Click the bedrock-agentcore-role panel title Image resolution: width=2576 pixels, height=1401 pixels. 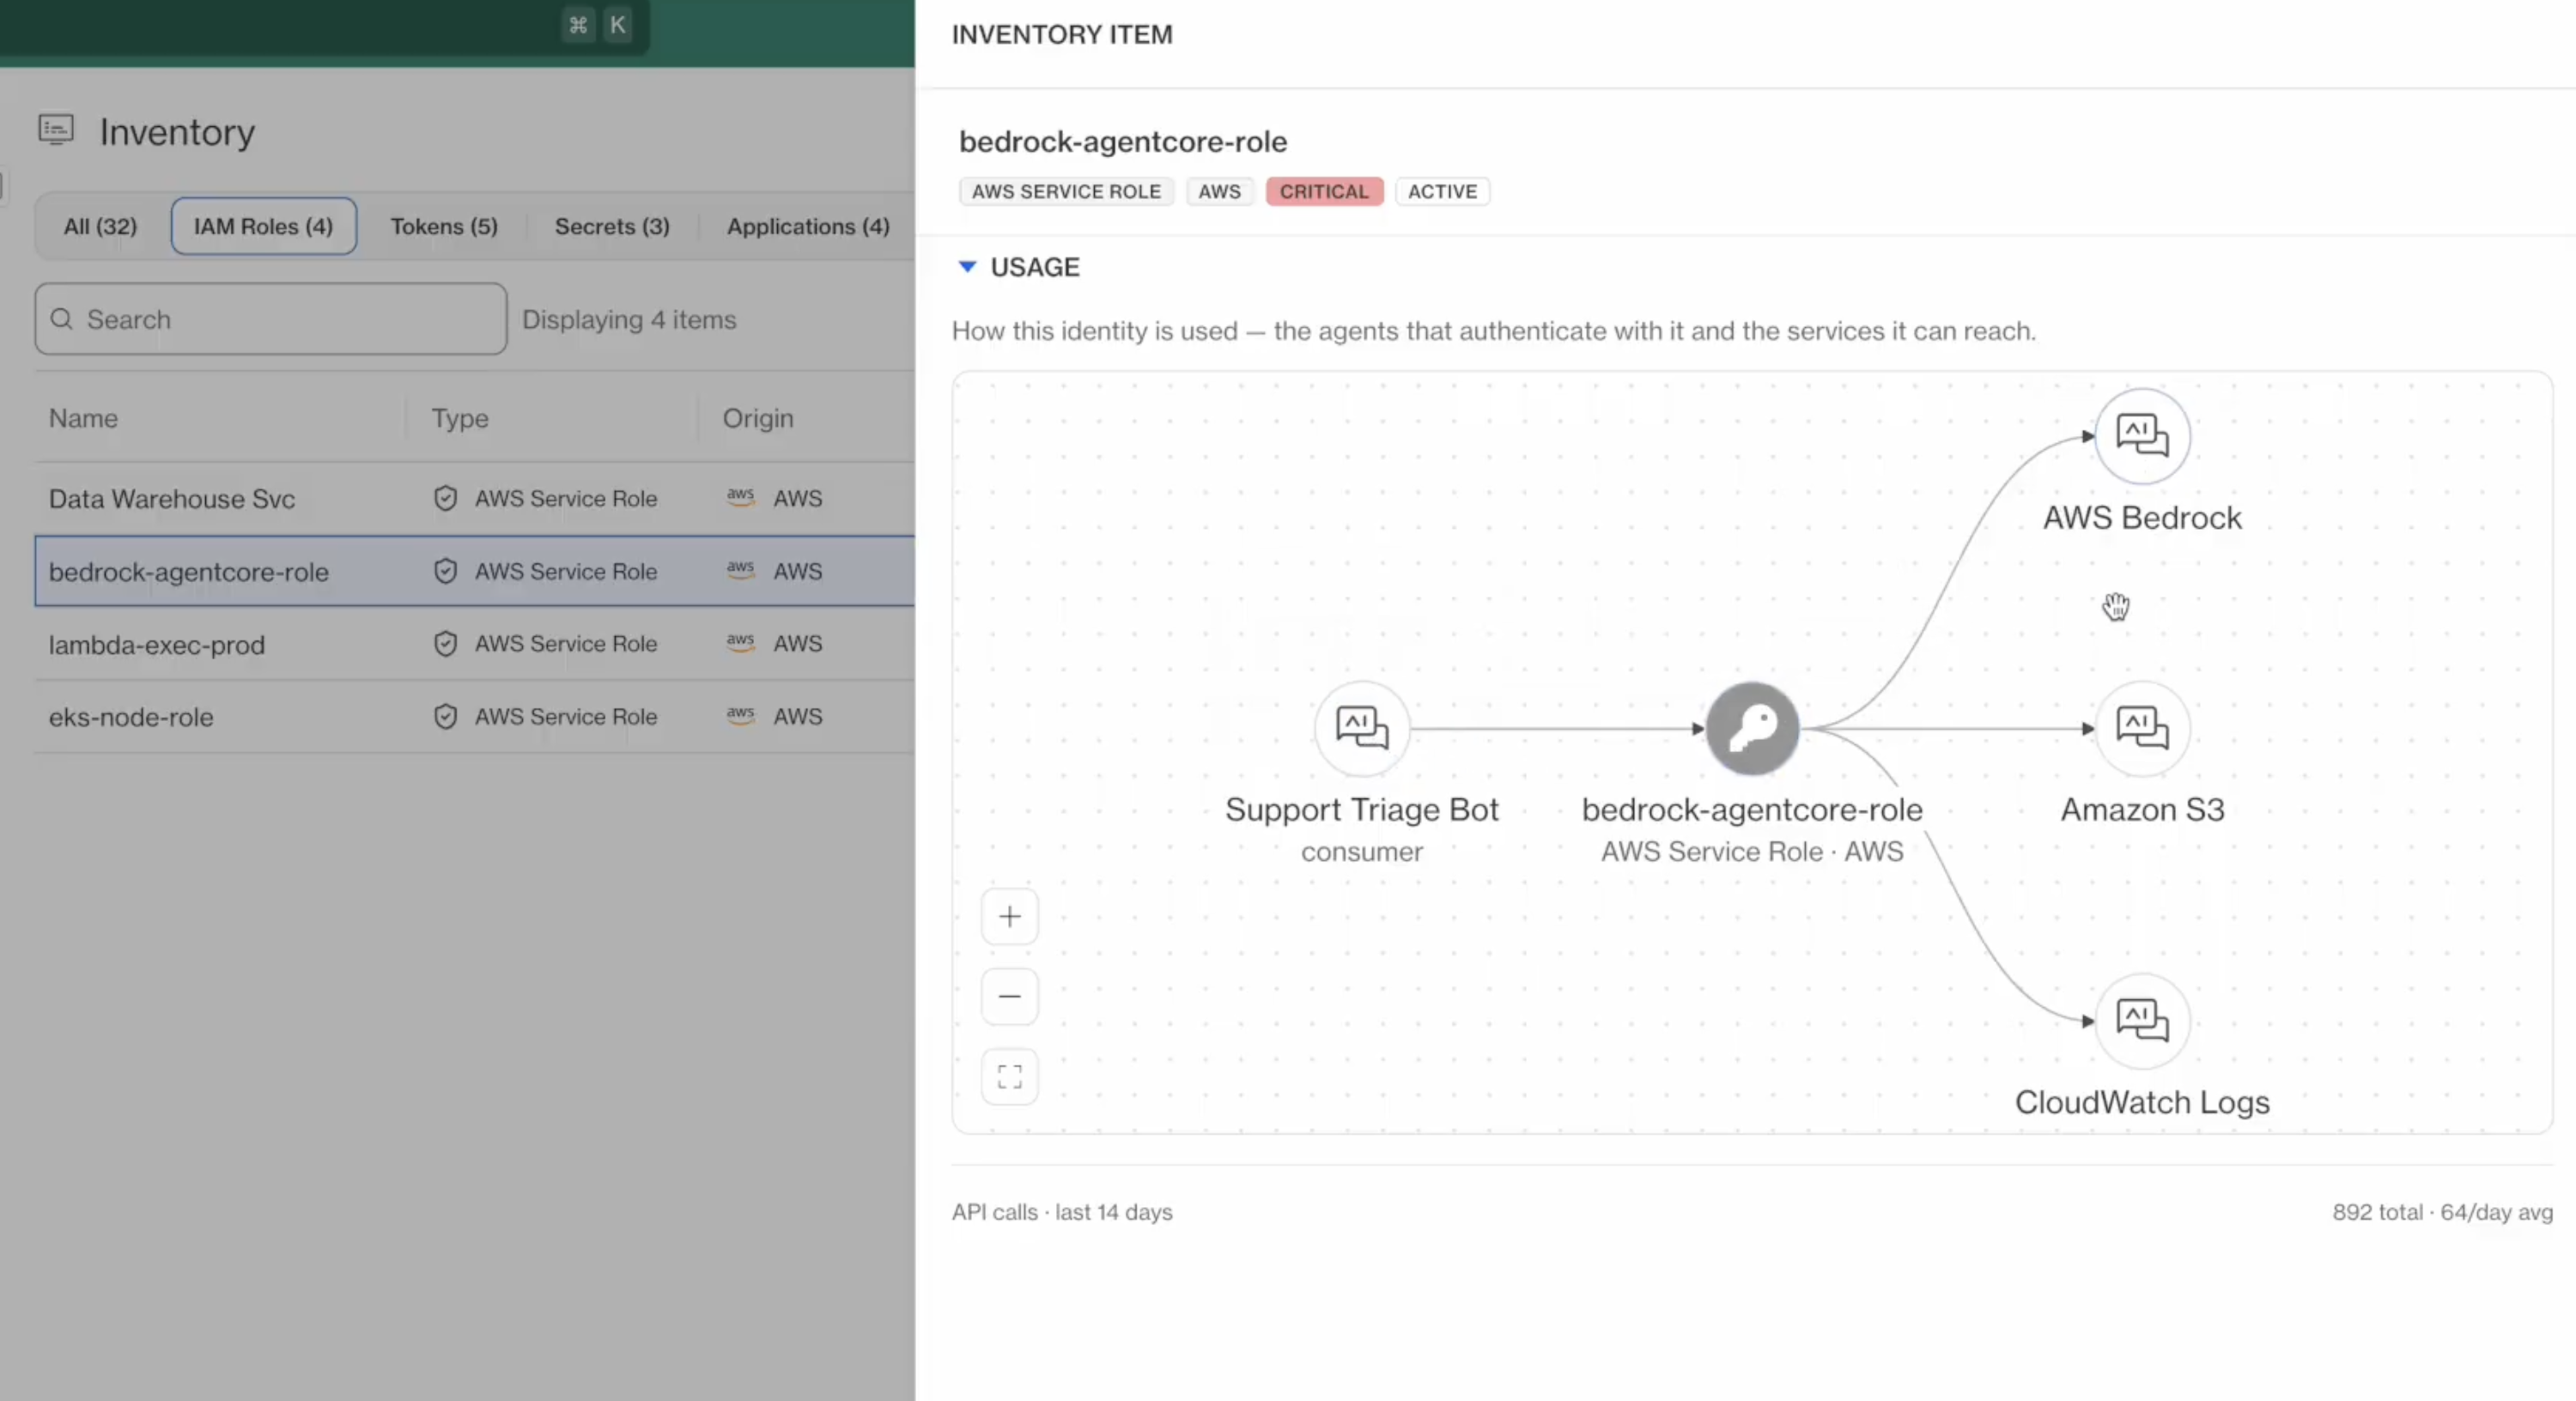1123,142
